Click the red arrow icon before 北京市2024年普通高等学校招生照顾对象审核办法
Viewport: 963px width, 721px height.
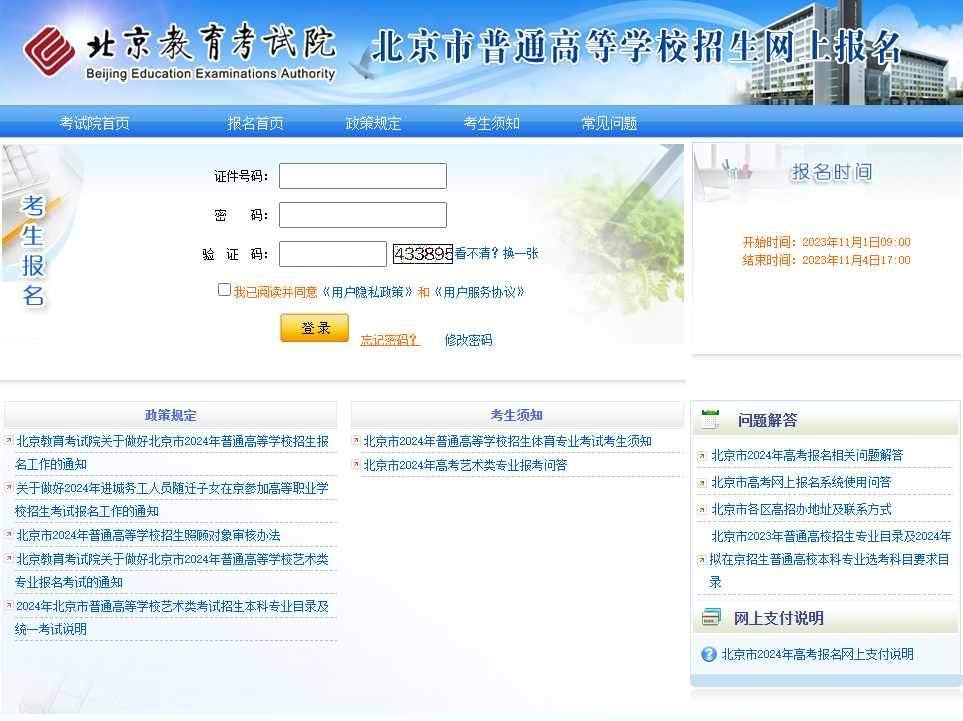[x=9, y=535]
